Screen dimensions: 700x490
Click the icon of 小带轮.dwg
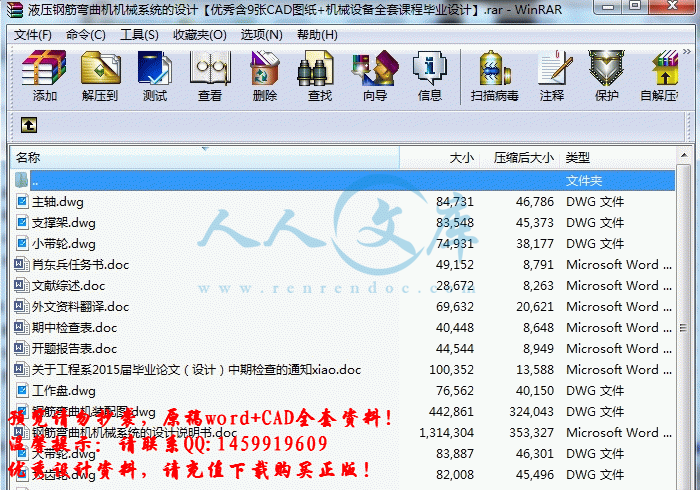coord(21,244)
